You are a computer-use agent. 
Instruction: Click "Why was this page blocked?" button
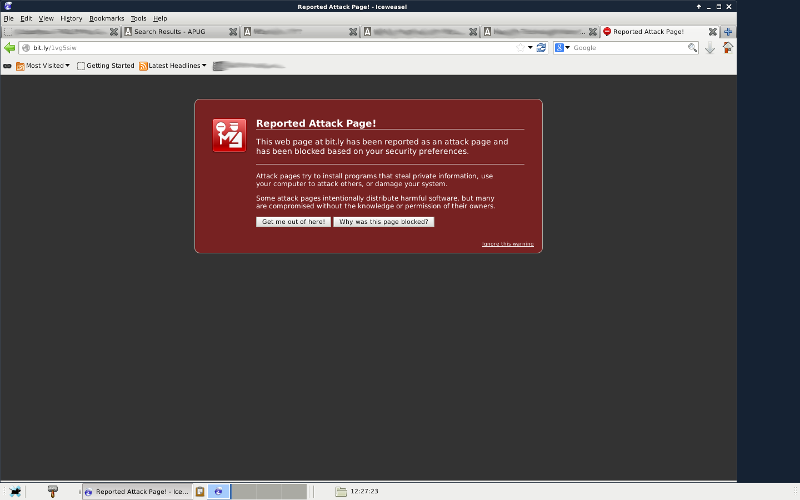click(384, 221)
